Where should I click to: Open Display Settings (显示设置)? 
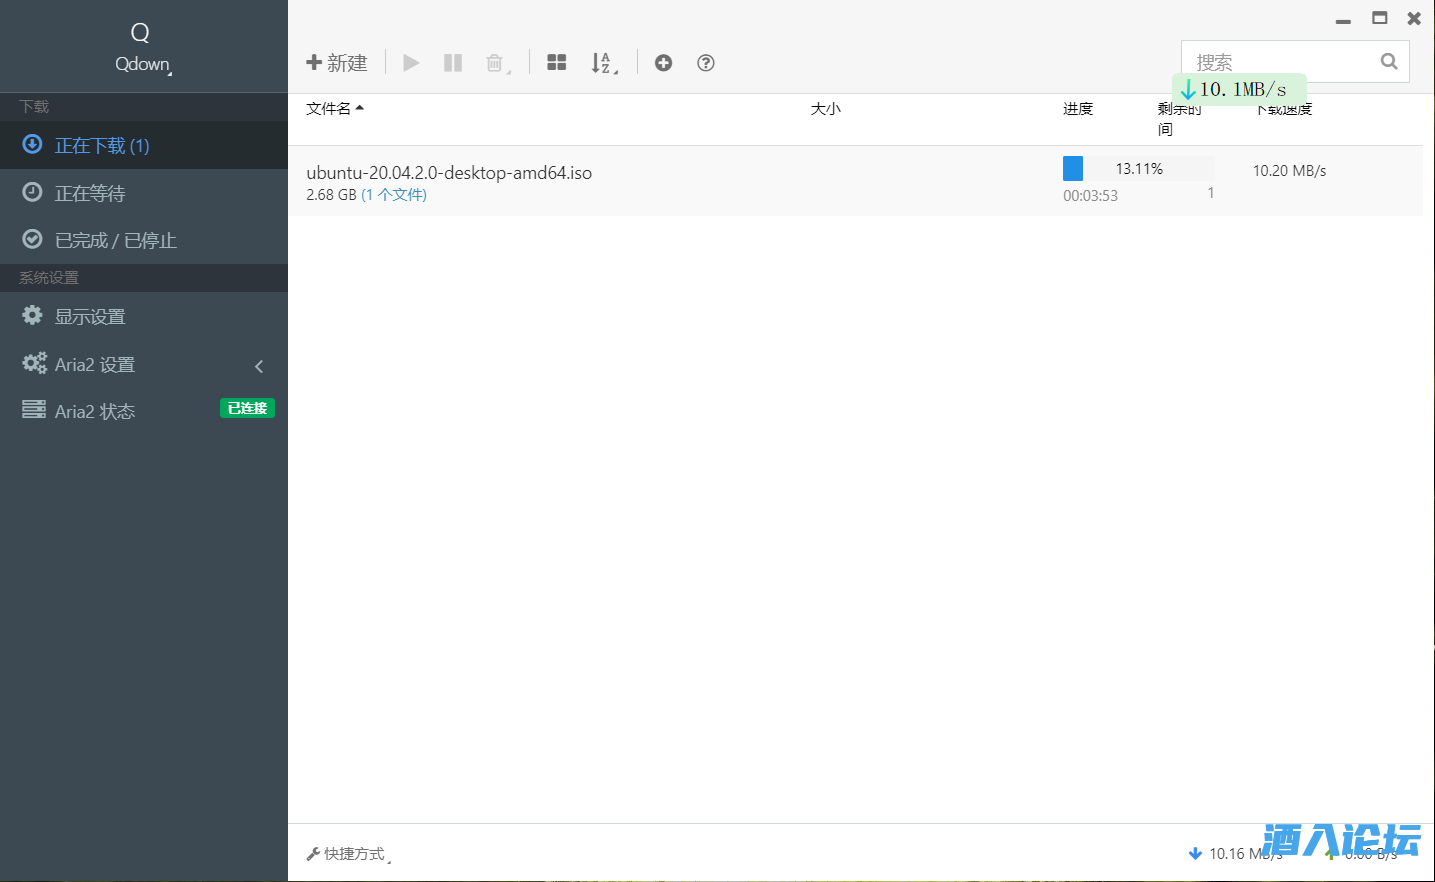90,317
